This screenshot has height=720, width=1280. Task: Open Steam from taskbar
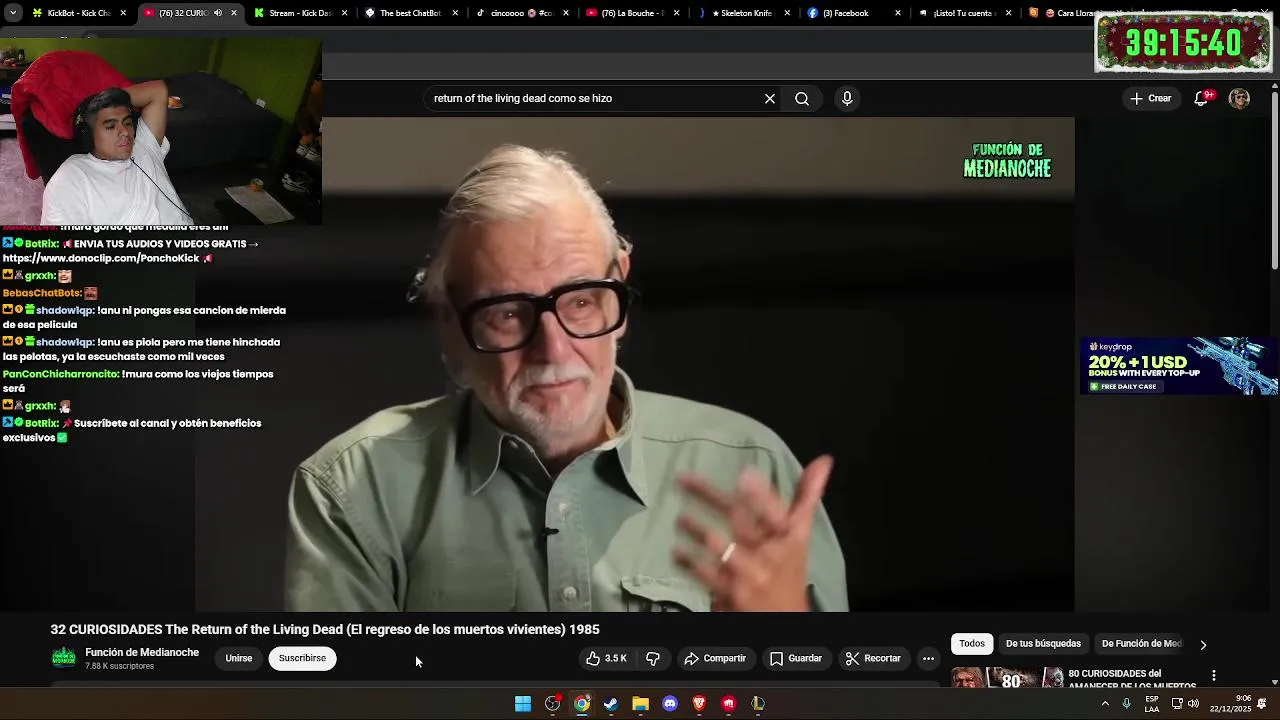point(611,704)
